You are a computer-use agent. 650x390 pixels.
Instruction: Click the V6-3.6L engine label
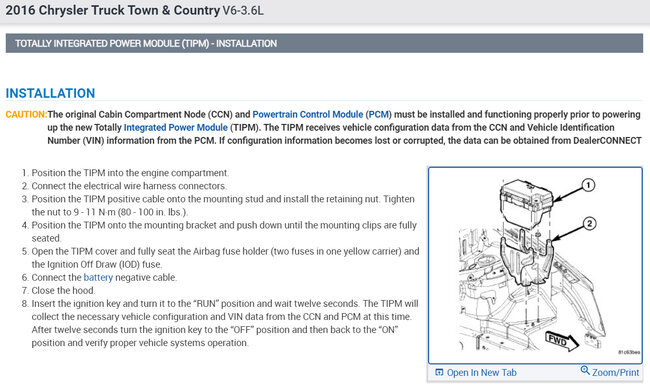pos(243,10)
